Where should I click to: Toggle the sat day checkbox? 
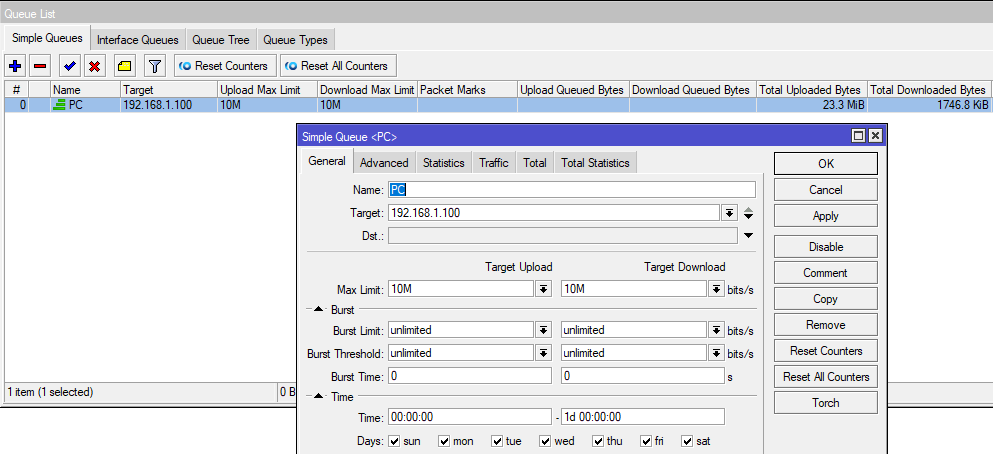click(x=687, y=441)
